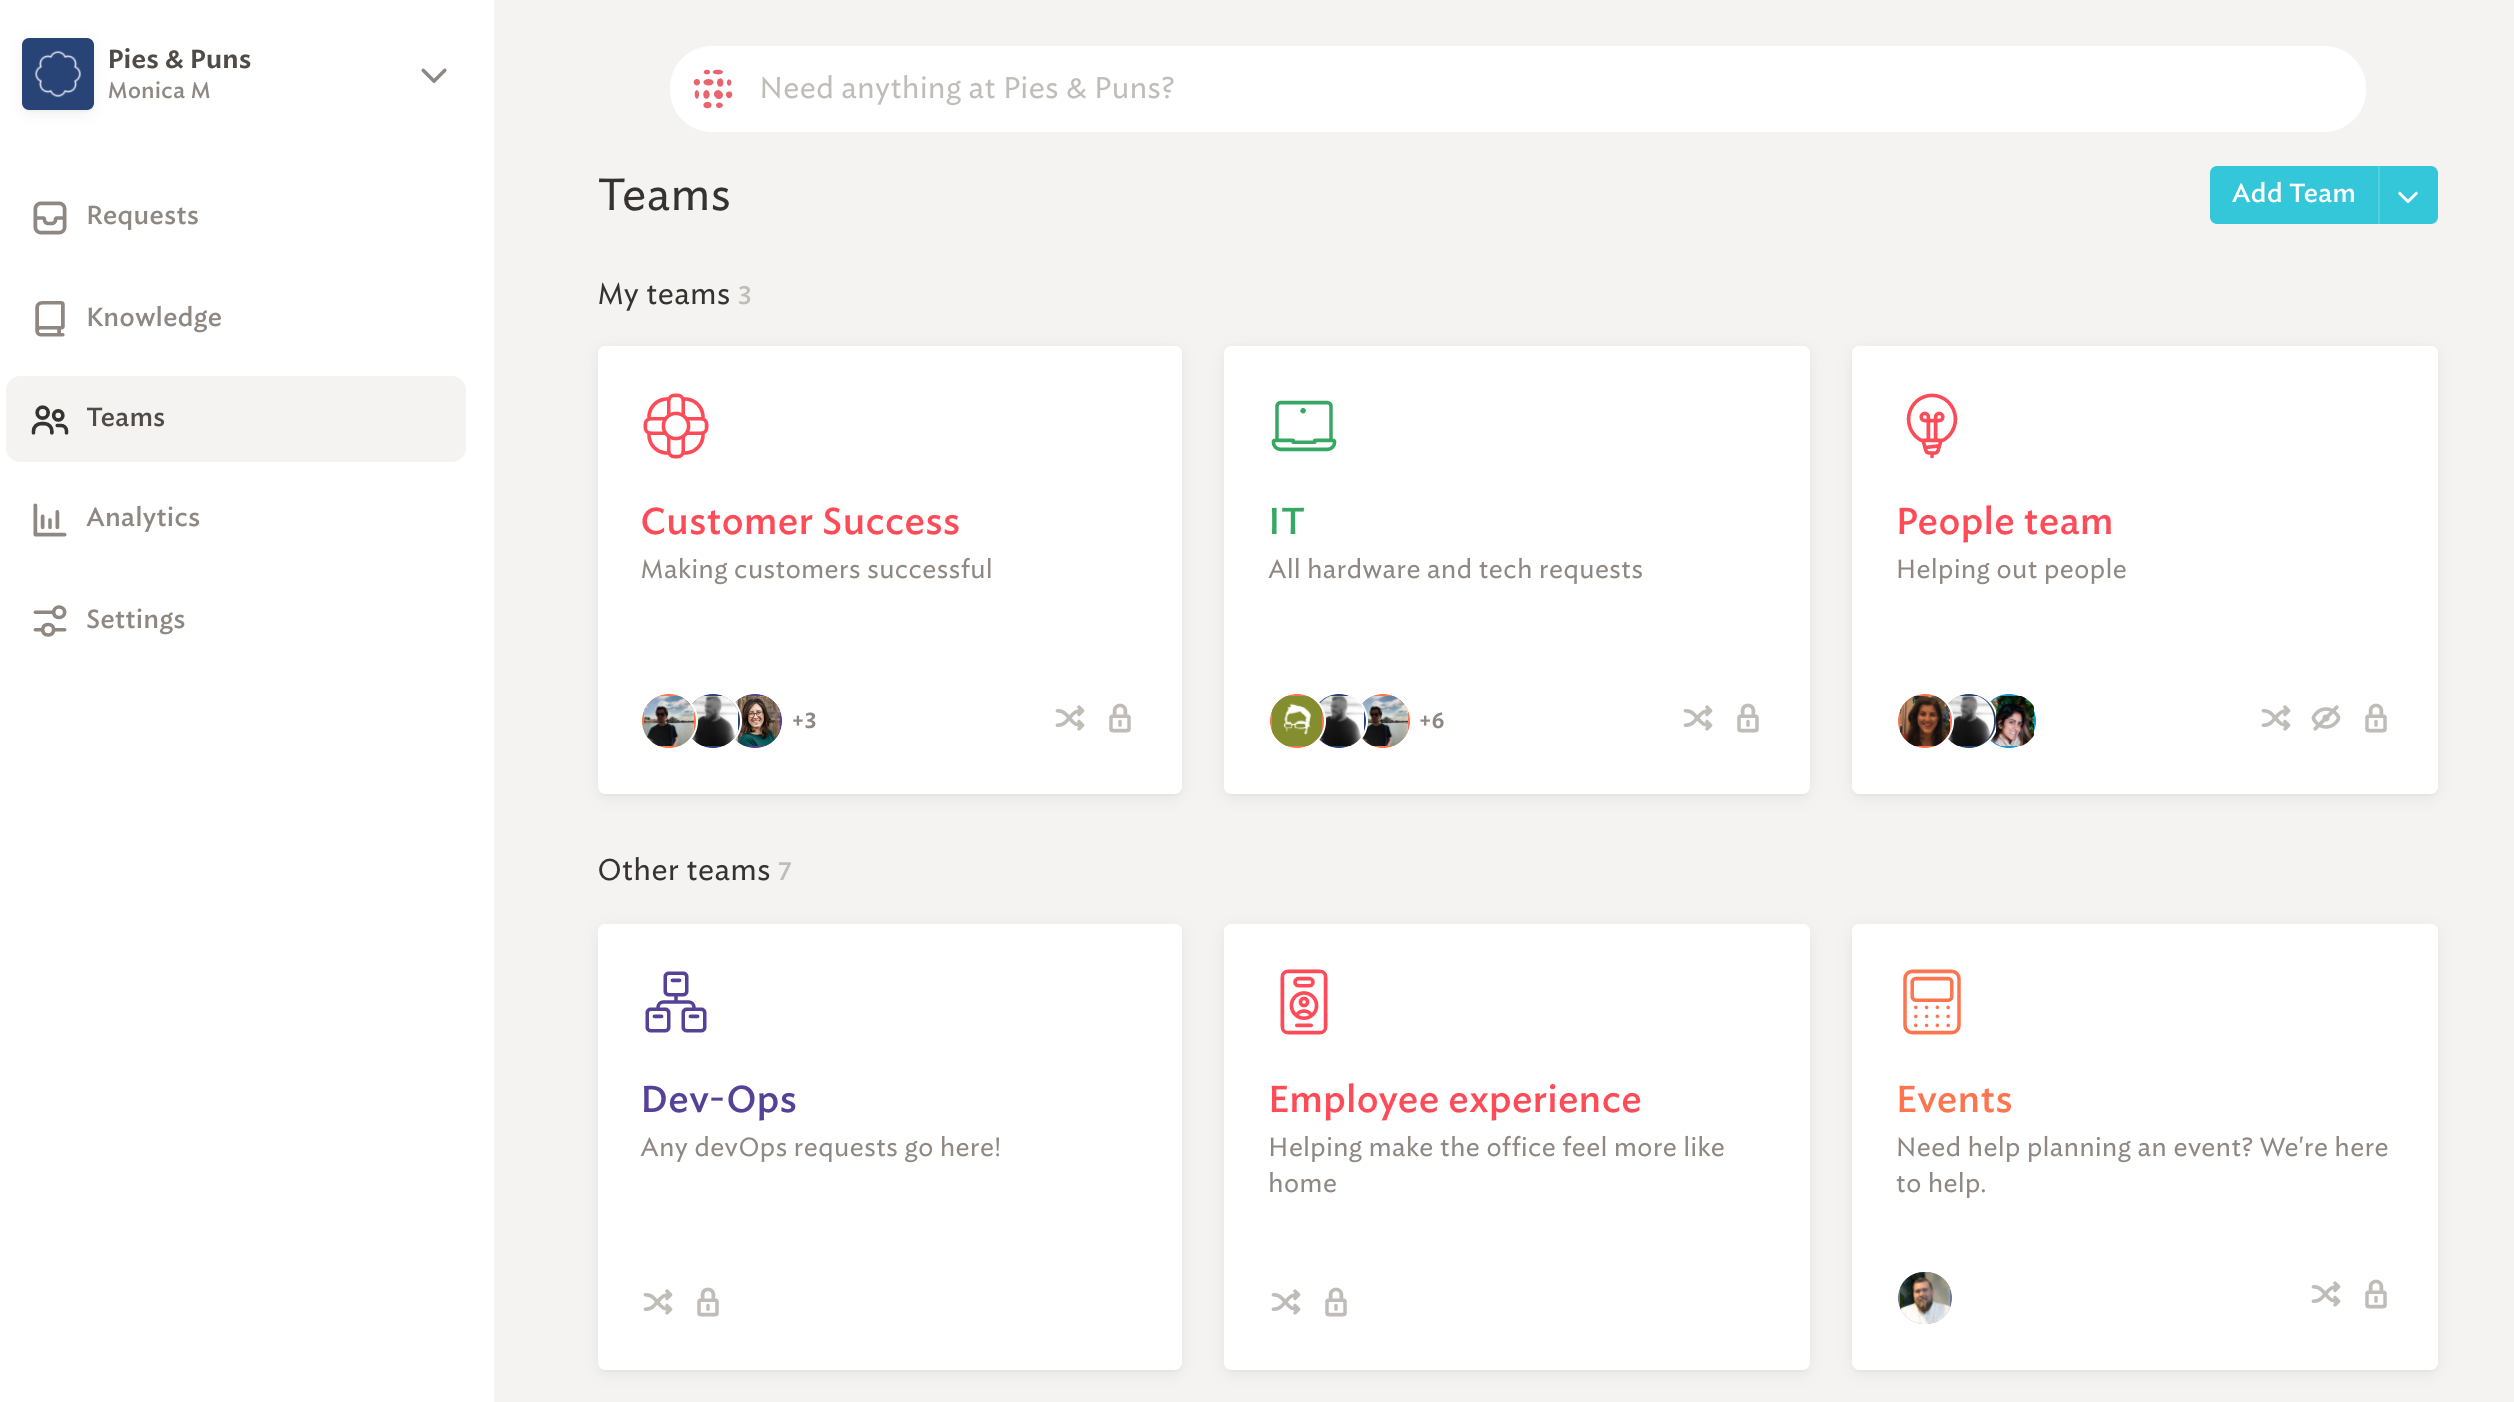The width and height of the screenshot is (2514, 1402).
Task: Toggle the lock icon on Customer Success card
Action: (1119, 718)
